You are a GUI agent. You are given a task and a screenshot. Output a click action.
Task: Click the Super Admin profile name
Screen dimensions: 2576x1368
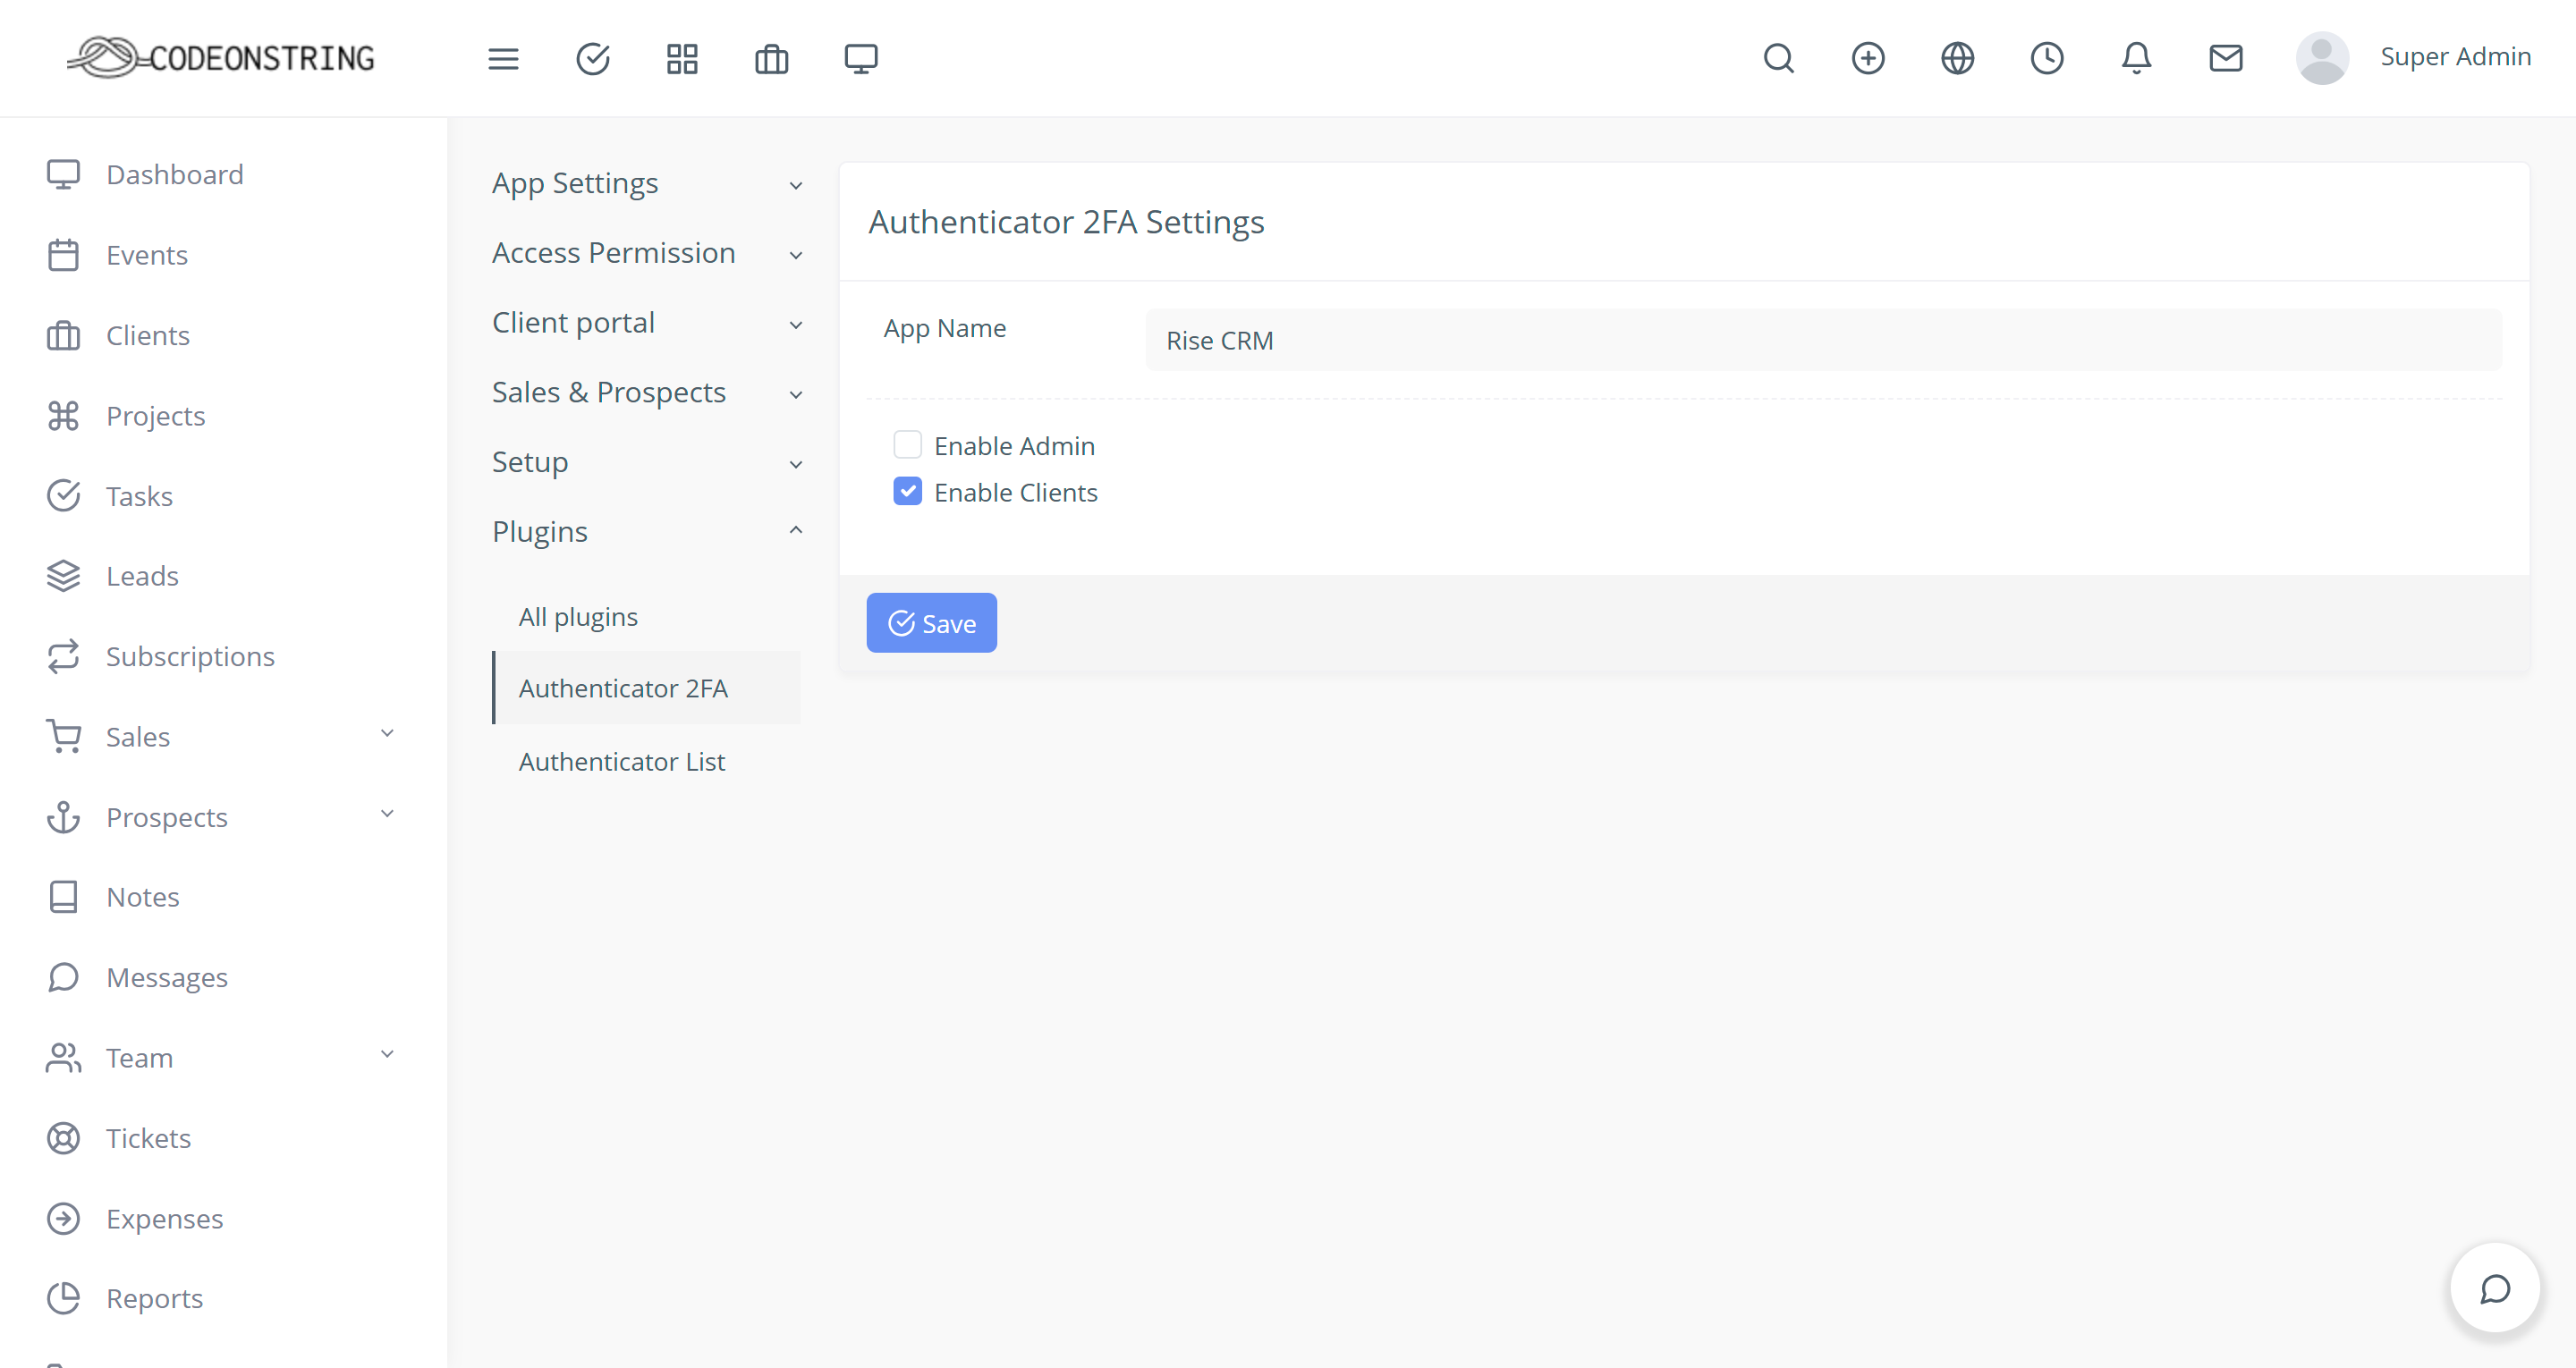click(x=2455, y=57)
